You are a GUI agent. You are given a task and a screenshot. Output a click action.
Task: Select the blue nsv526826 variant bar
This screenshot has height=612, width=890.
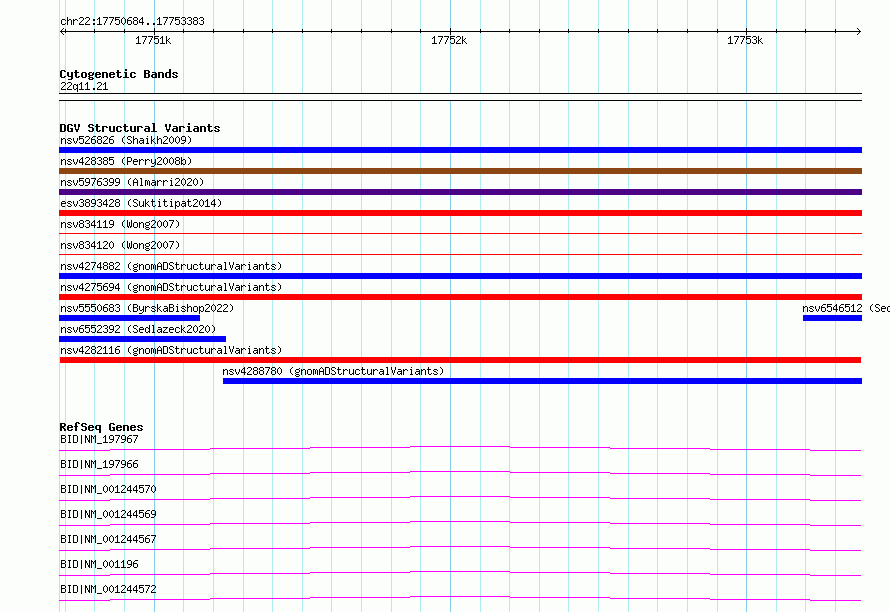tap(460, 150)
